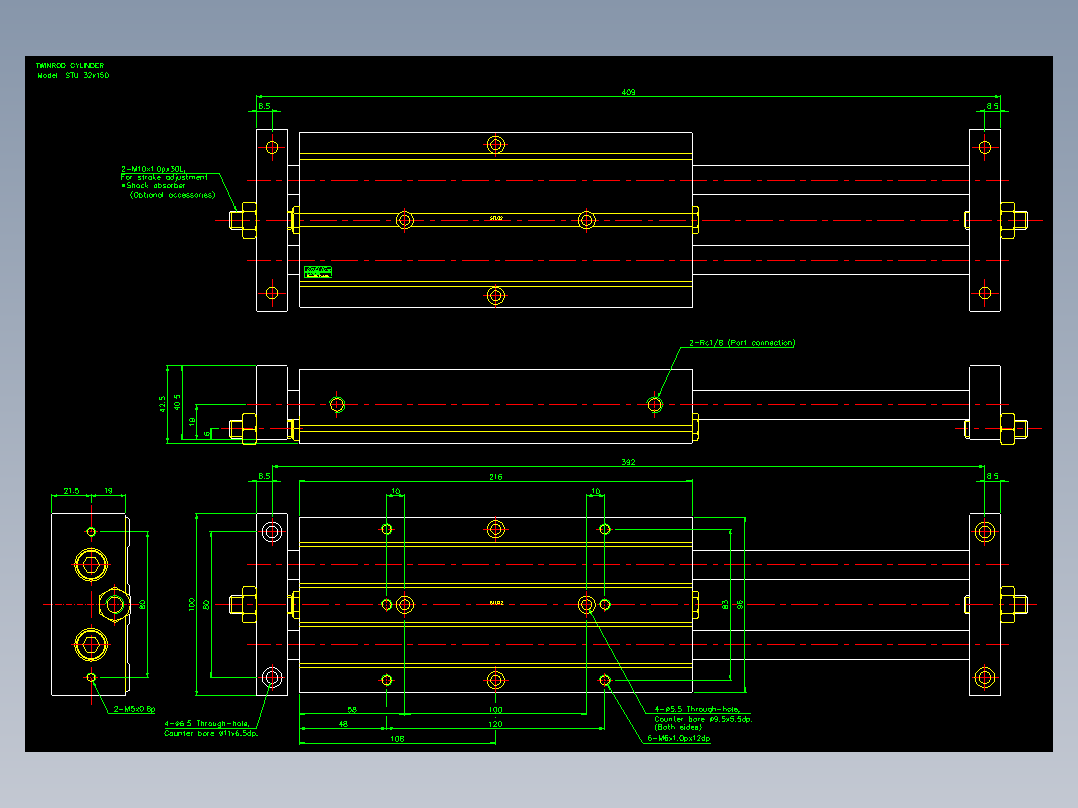This screenshot has width=1078, height=808.
Task: Select the "392" dimension value
Action: pyautogui.click(x=628, y=462)
